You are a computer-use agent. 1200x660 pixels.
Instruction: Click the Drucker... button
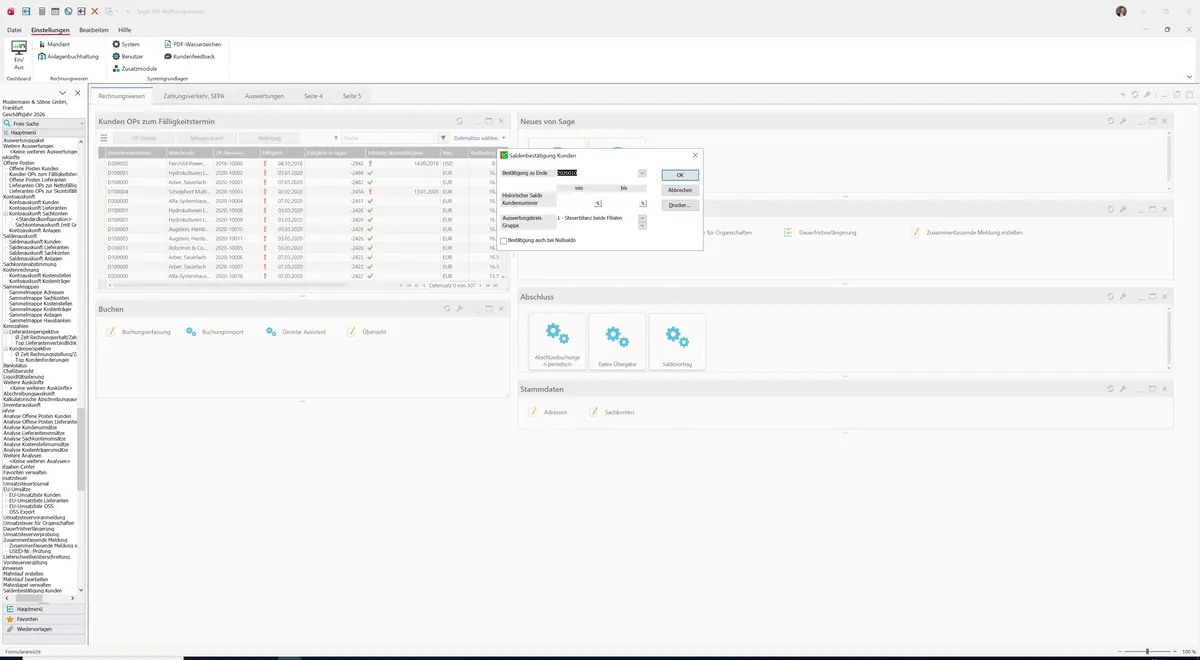point(680,205)
